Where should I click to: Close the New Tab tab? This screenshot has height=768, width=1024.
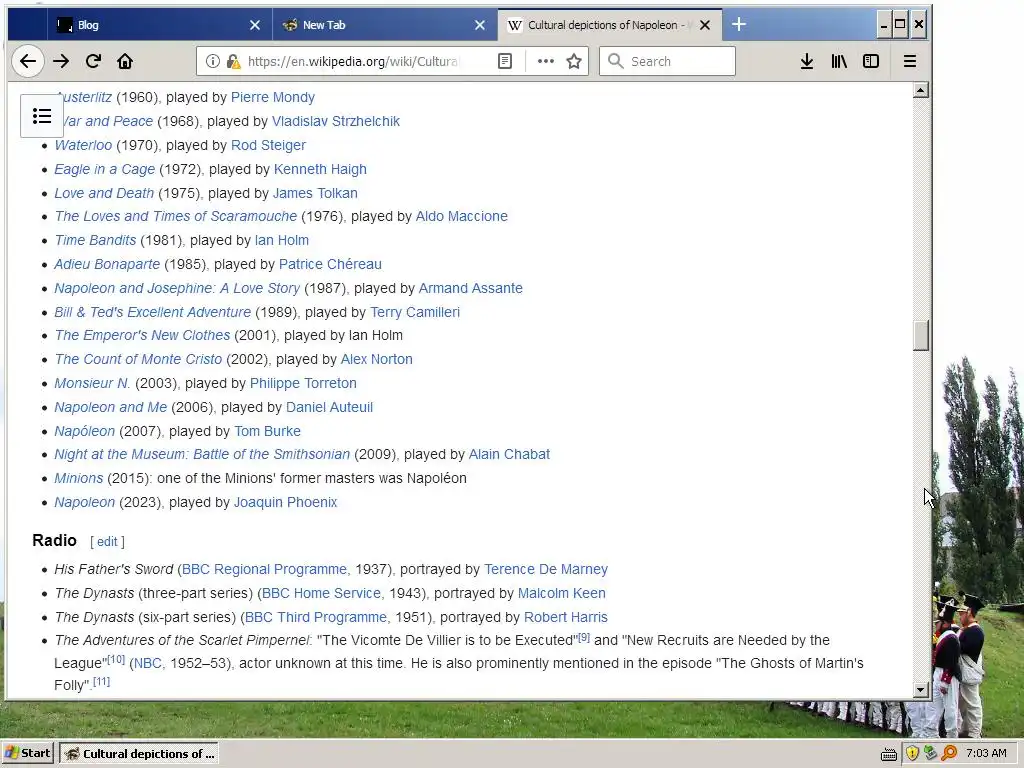coord(480,25)
